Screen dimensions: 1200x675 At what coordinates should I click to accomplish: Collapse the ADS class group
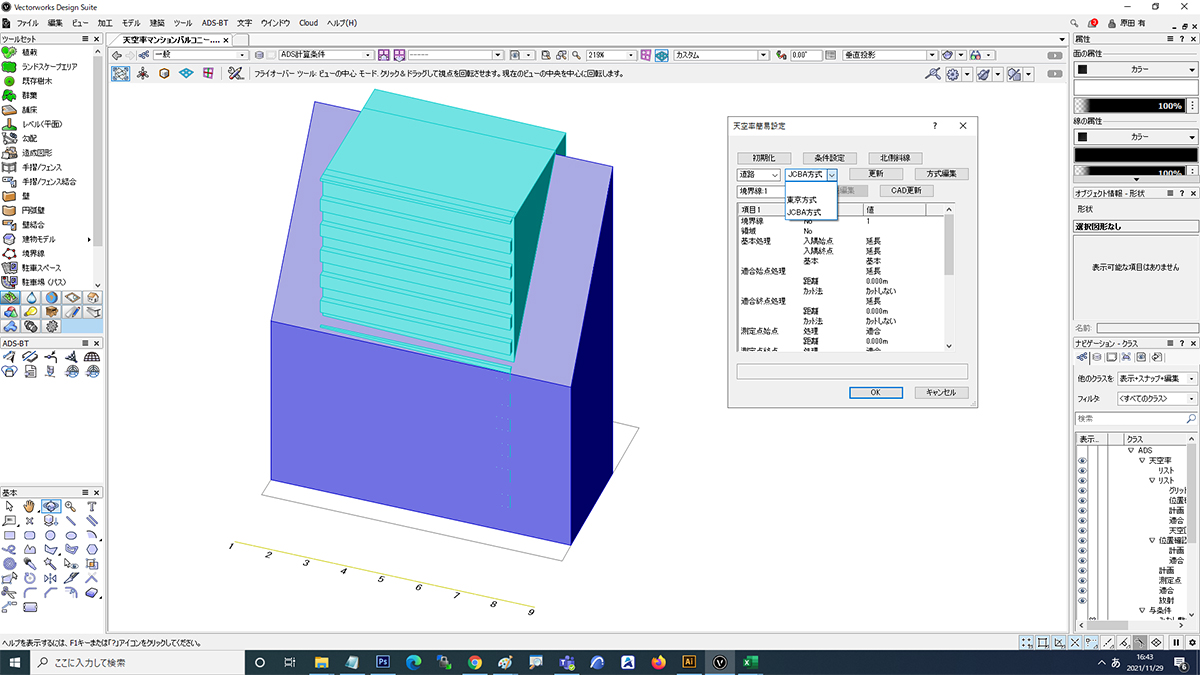[x=1131, y=451]
